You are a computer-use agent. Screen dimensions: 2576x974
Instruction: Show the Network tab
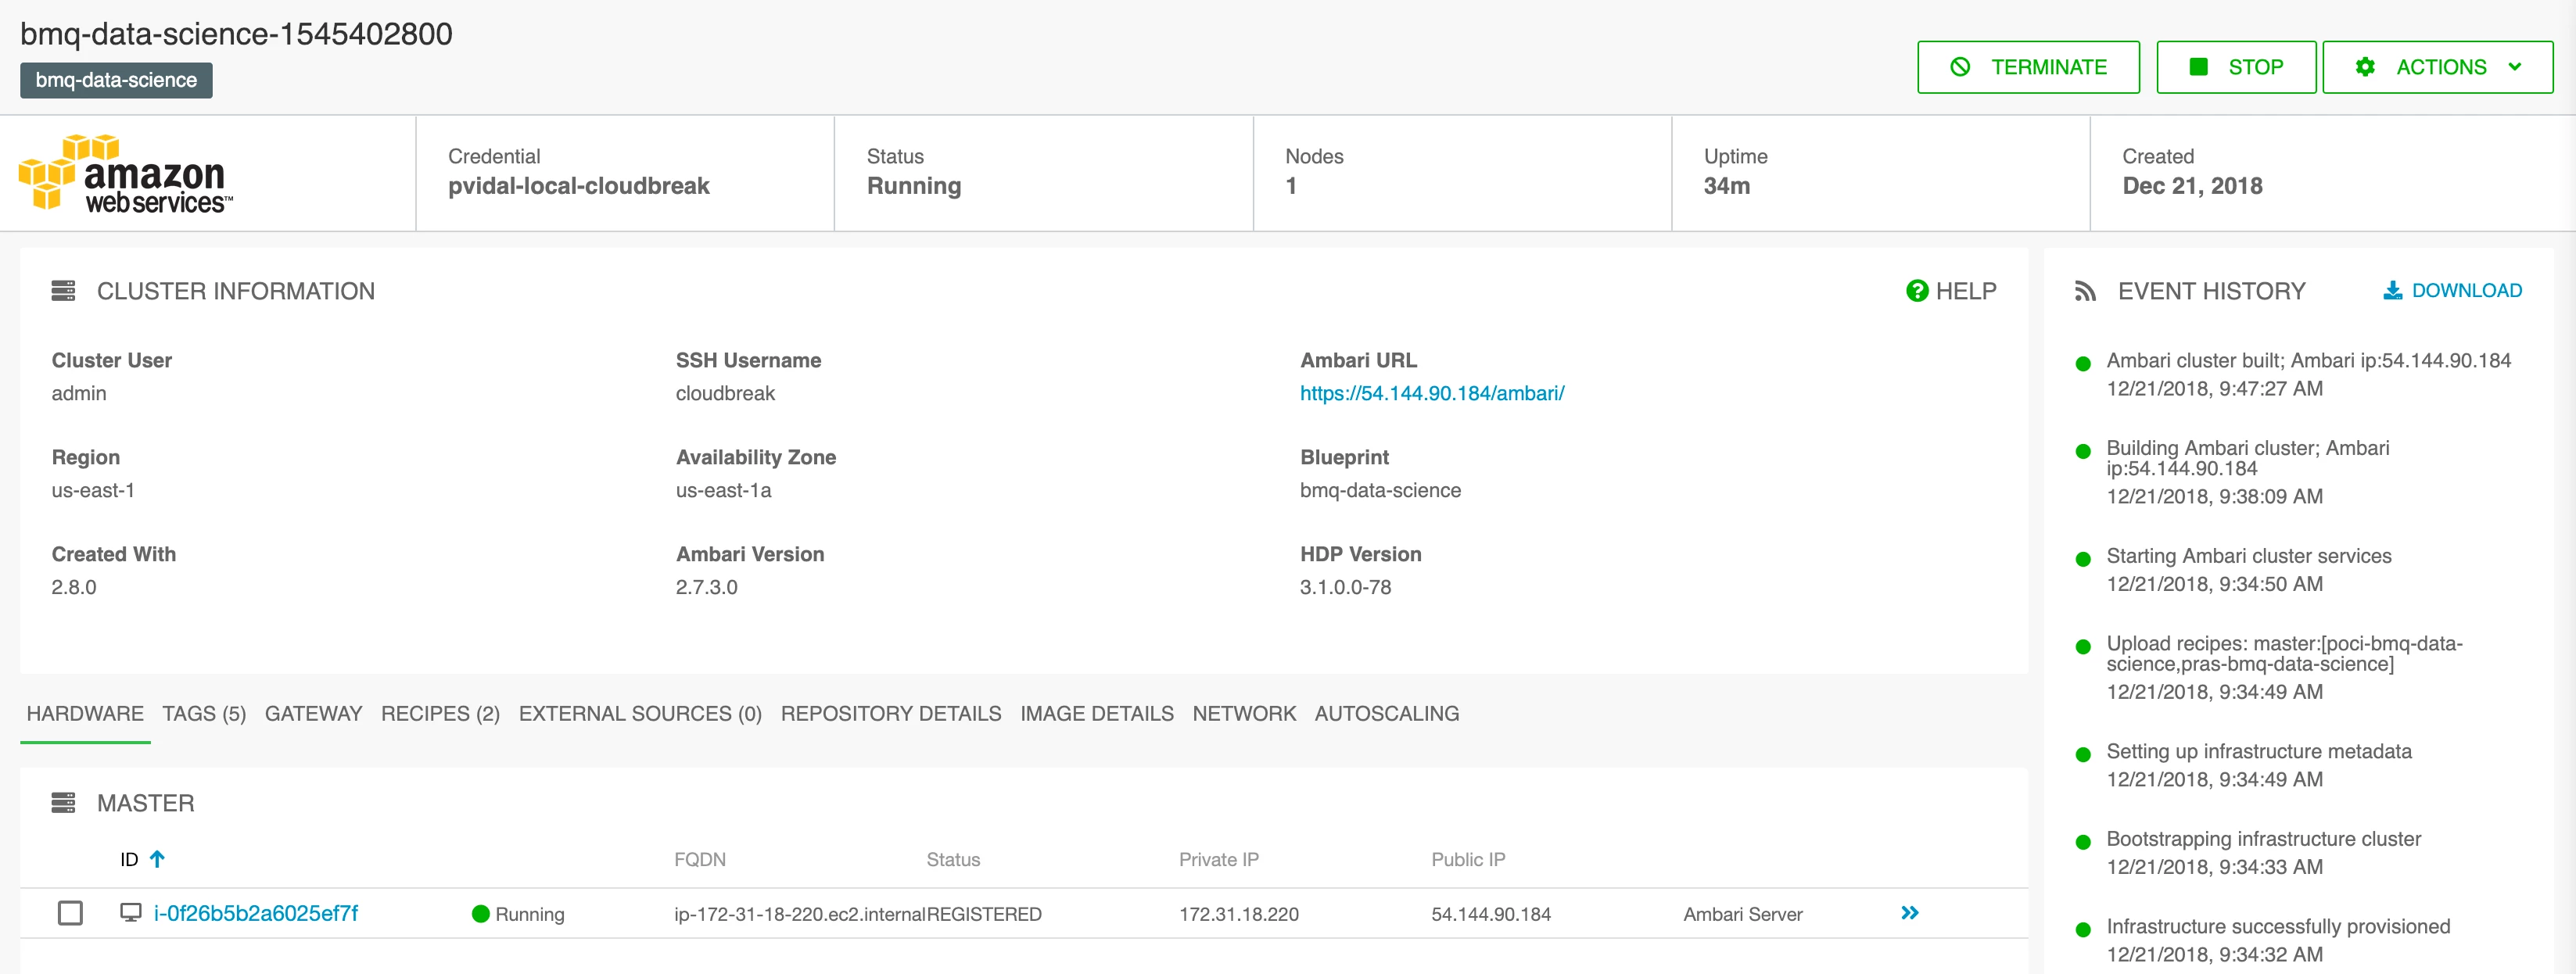click(x=1244, y=713)
